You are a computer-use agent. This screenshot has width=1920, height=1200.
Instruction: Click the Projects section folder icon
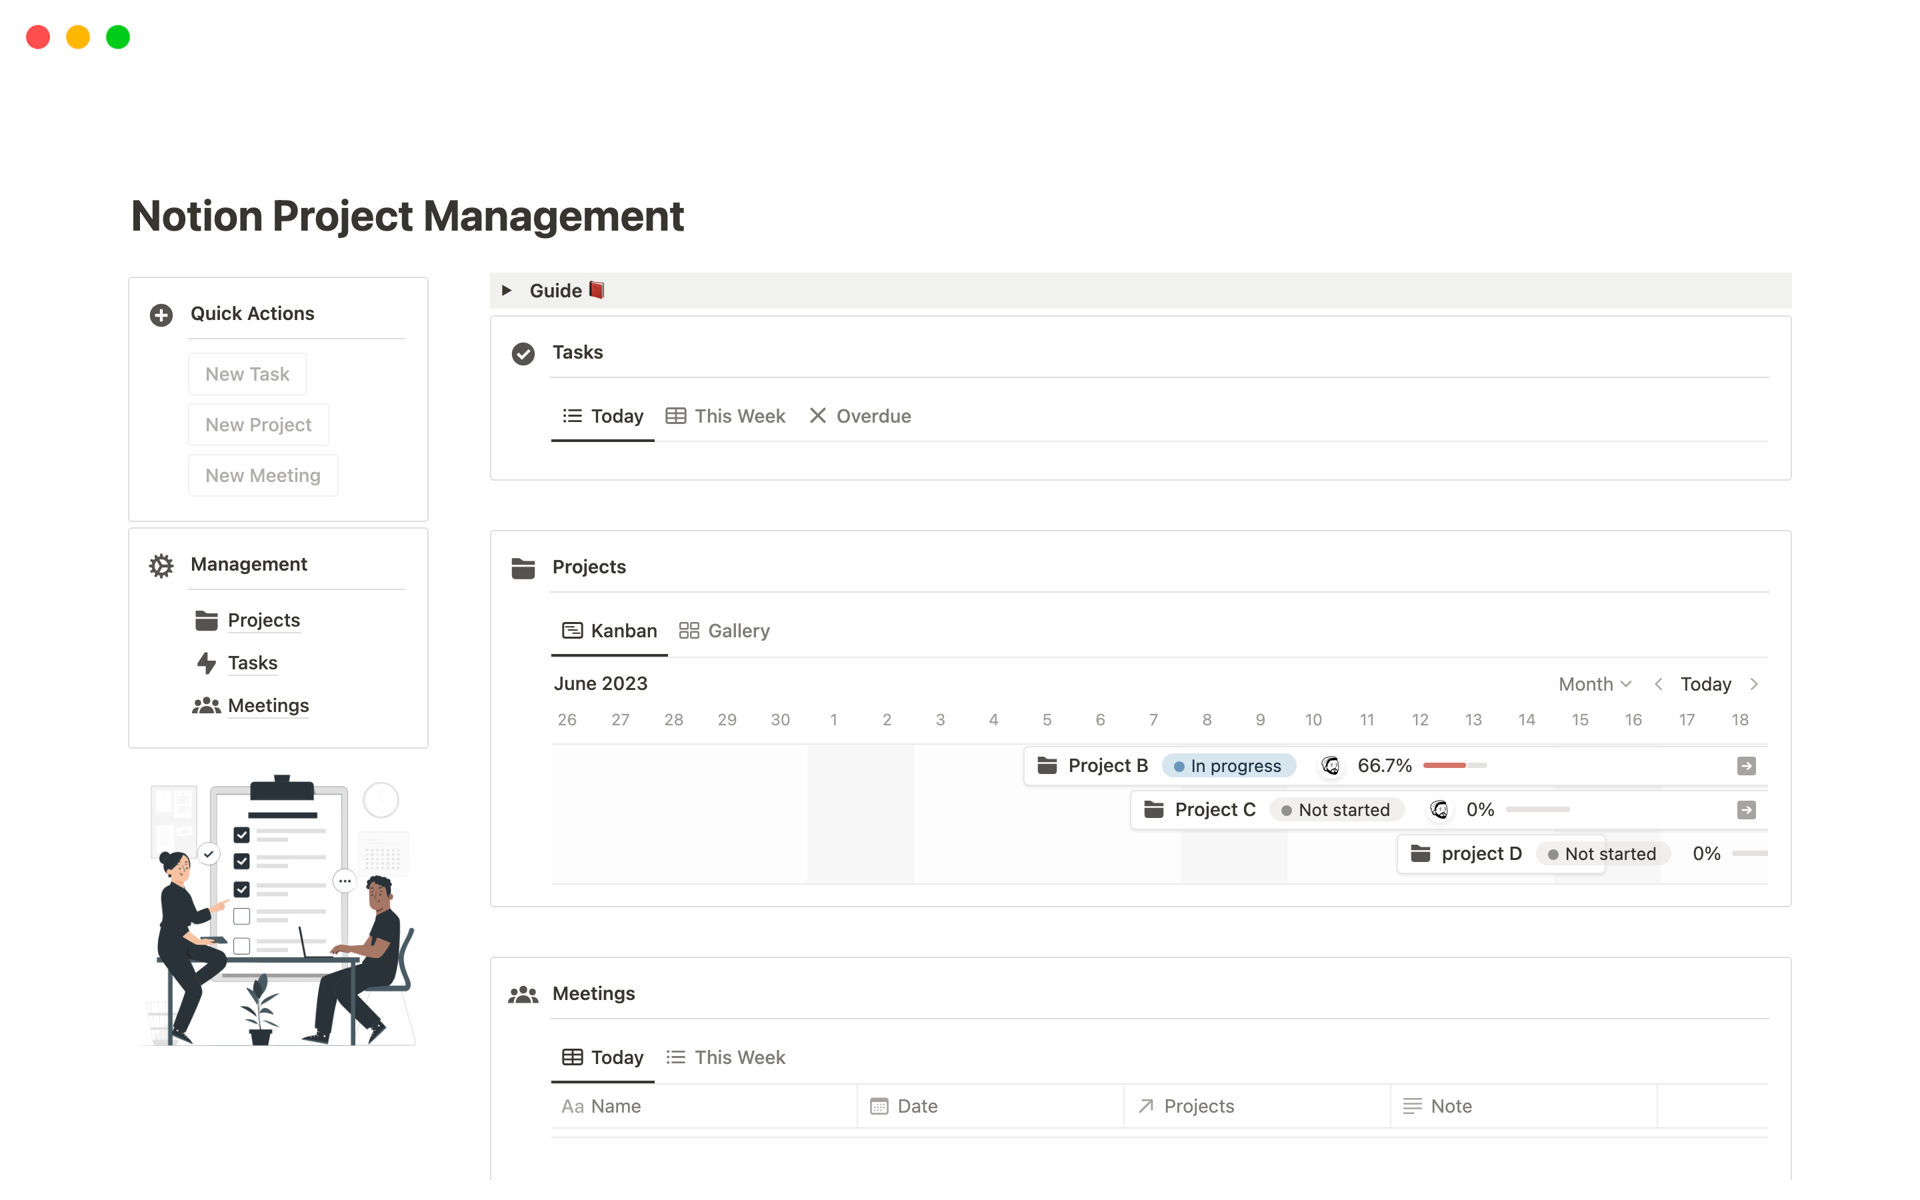(523, 568)
